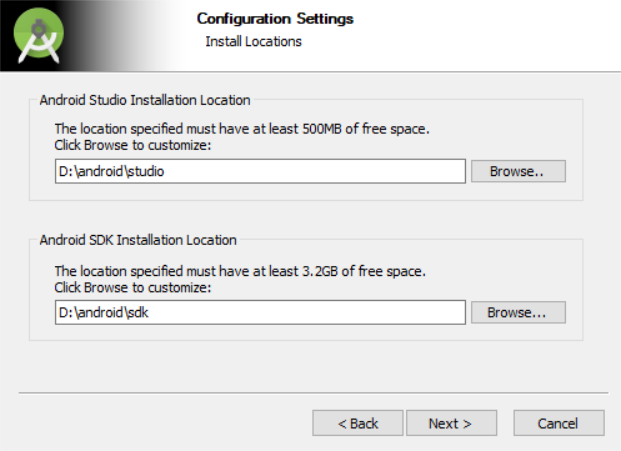Browse for Android Studio installation location
Screen dimensions: 621x451
(x=517, y=171)
